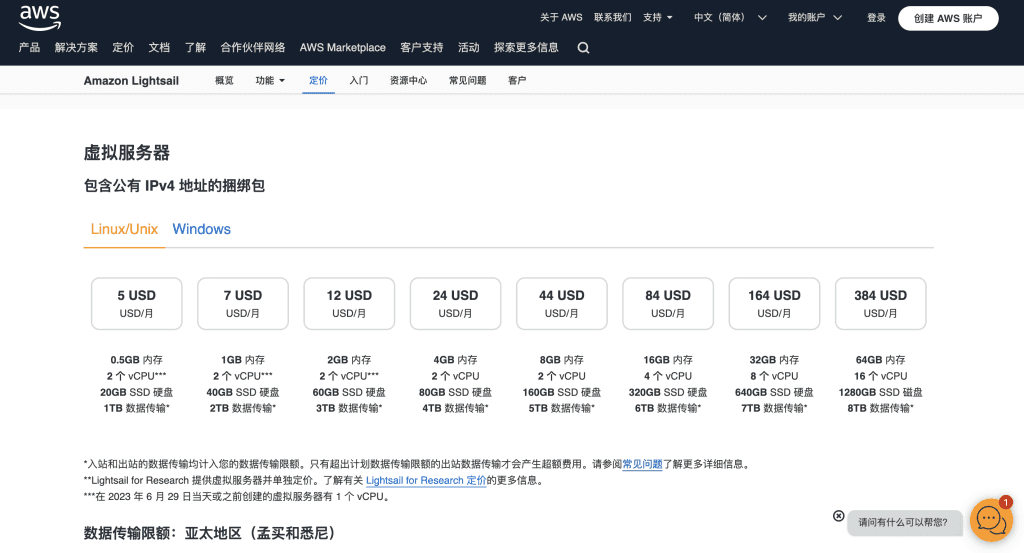Open the 常见问题 footnote link

click(642, 464)
